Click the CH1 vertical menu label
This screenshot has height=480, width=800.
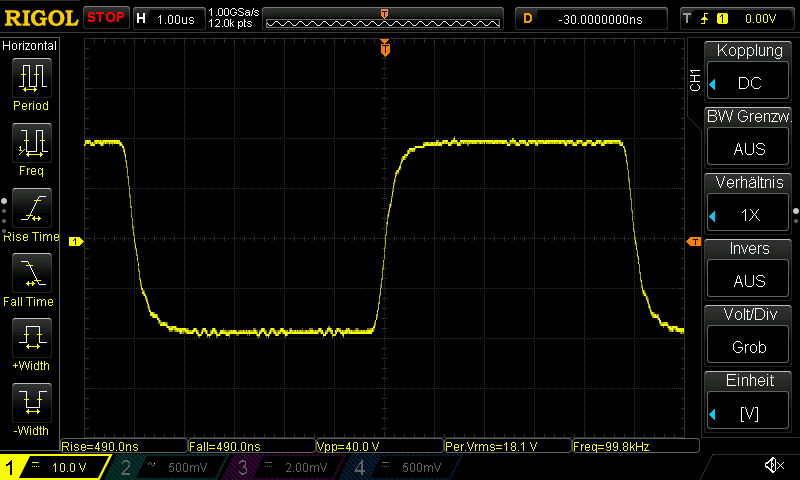pyautogui.click(x=695, y=80)
